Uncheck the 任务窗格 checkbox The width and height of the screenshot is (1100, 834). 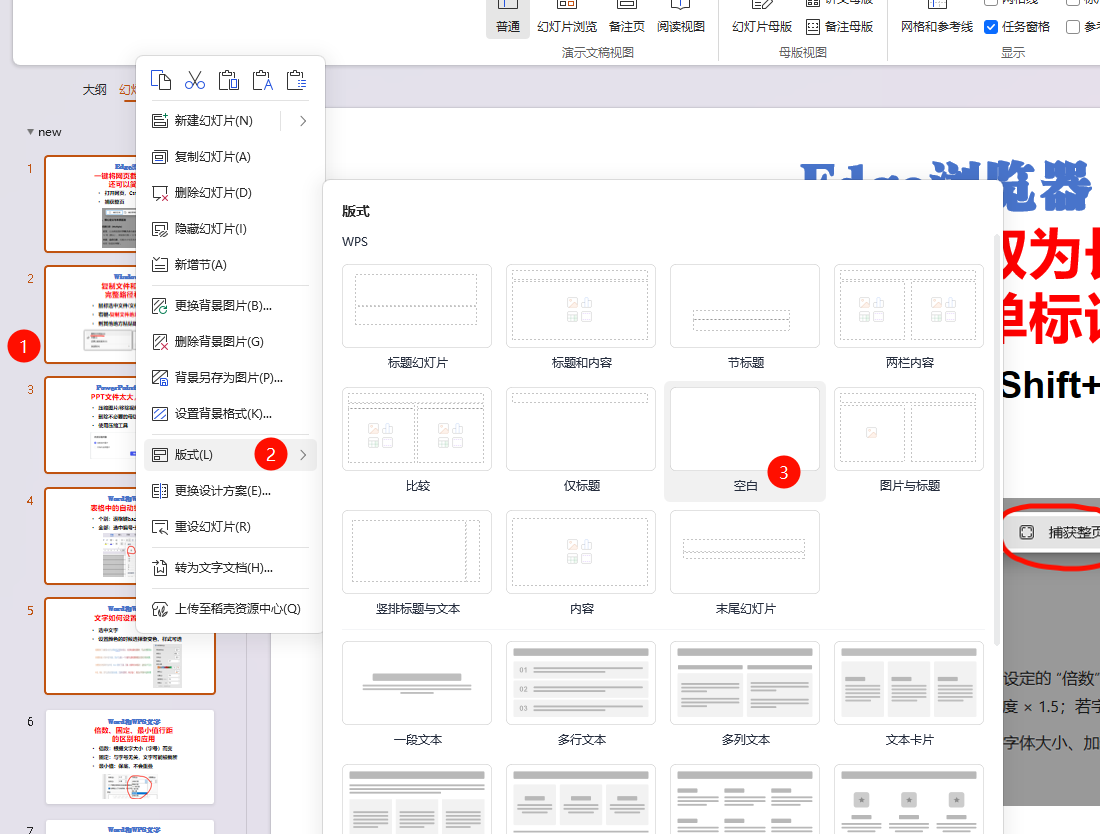[x=991, y=27]
